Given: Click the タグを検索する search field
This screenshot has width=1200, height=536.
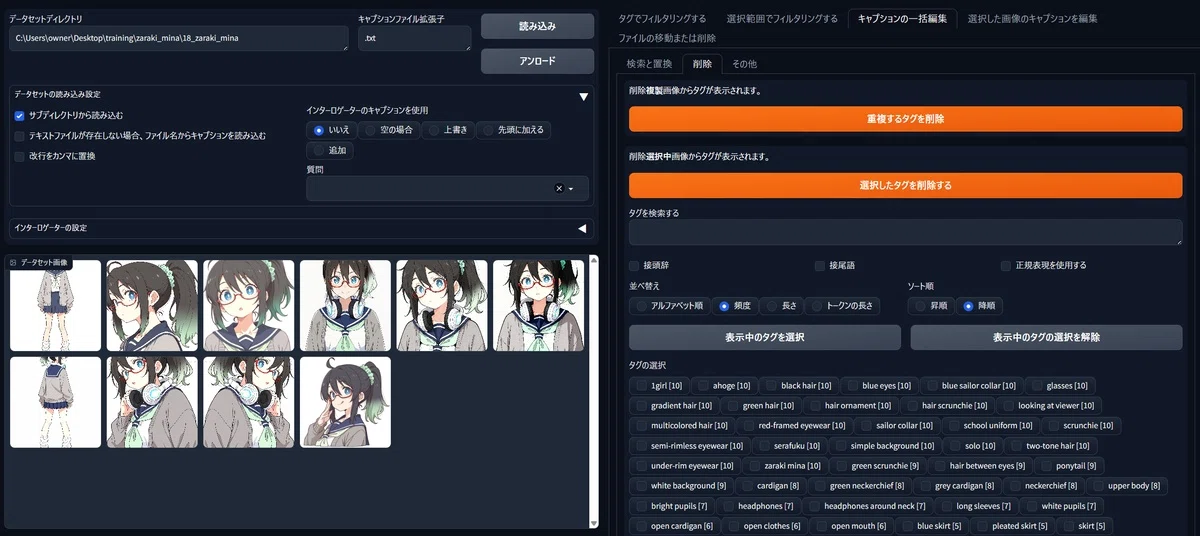Looking at the screenshot, I should click(905, 233).
